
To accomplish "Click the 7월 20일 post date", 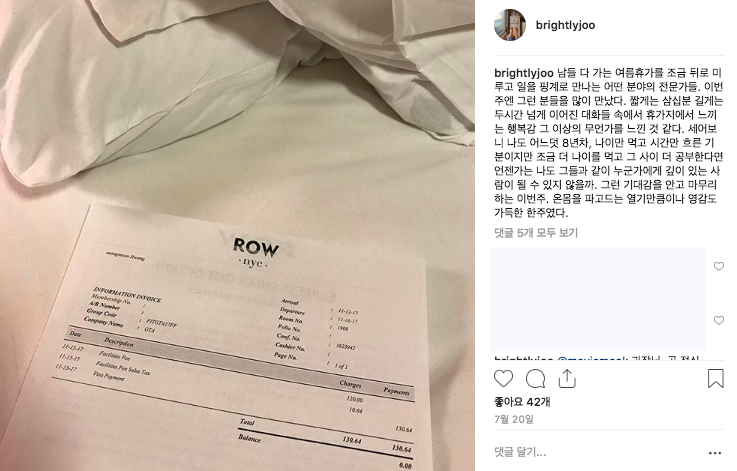I will [514, 419].
